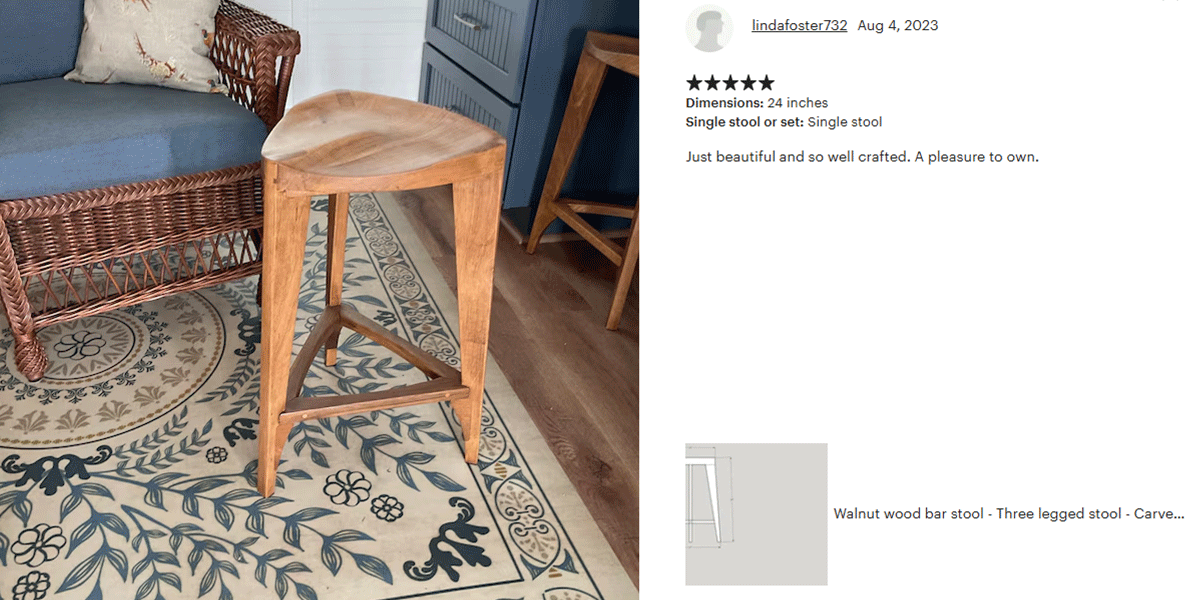The height and width of the screenshot is (600, 1200).
Task: Click the middle star of the rating
Action: 730,83
